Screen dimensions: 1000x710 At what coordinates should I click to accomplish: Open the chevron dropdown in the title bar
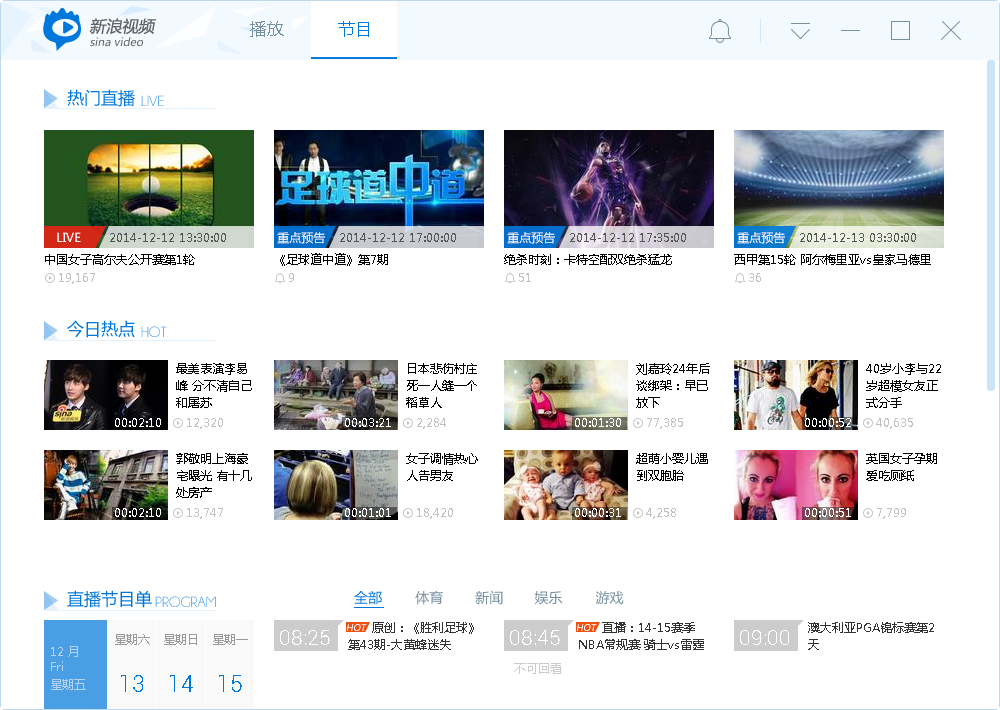800,30
